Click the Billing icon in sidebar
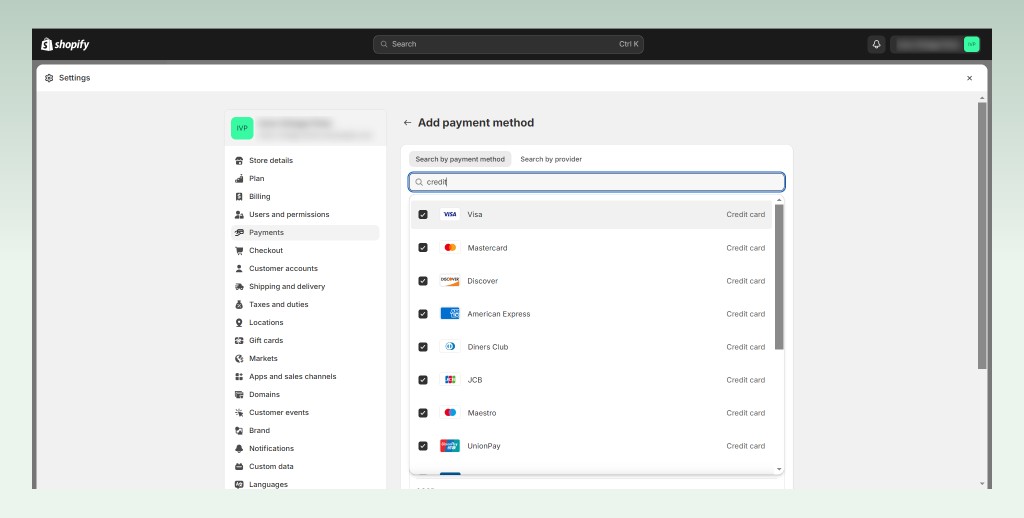Image resolution: width=1024 pixels, height=518 pixels. point(239,197)
